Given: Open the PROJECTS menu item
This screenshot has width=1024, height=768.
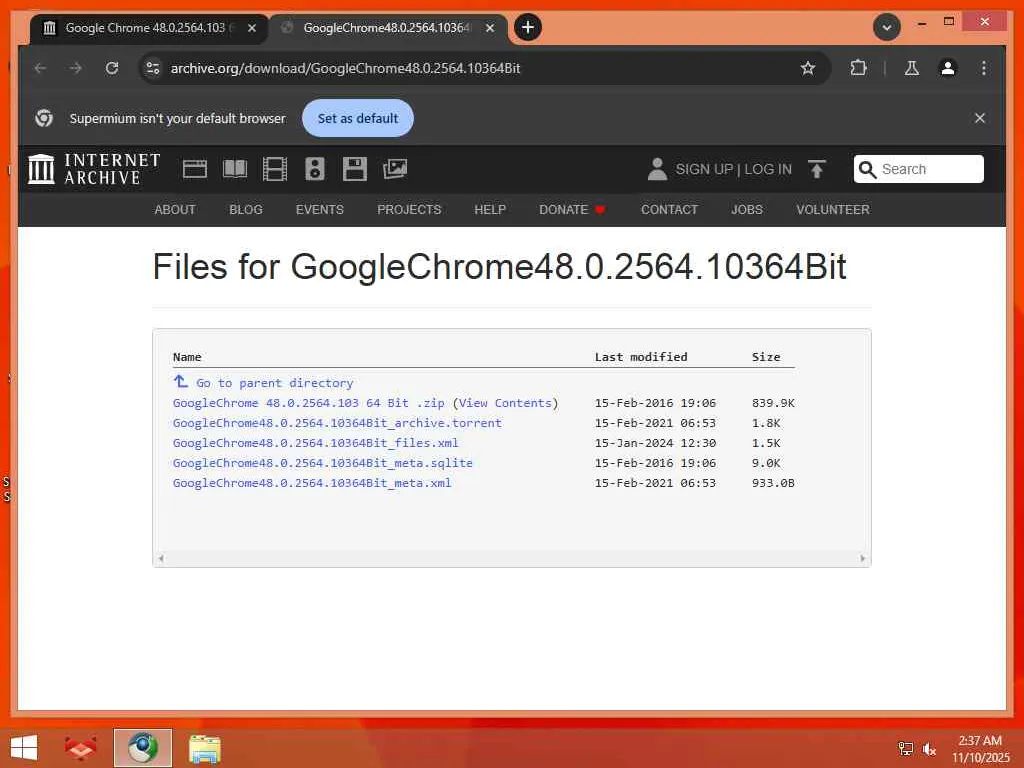Looking at the screenshot, I should [409, 210].
